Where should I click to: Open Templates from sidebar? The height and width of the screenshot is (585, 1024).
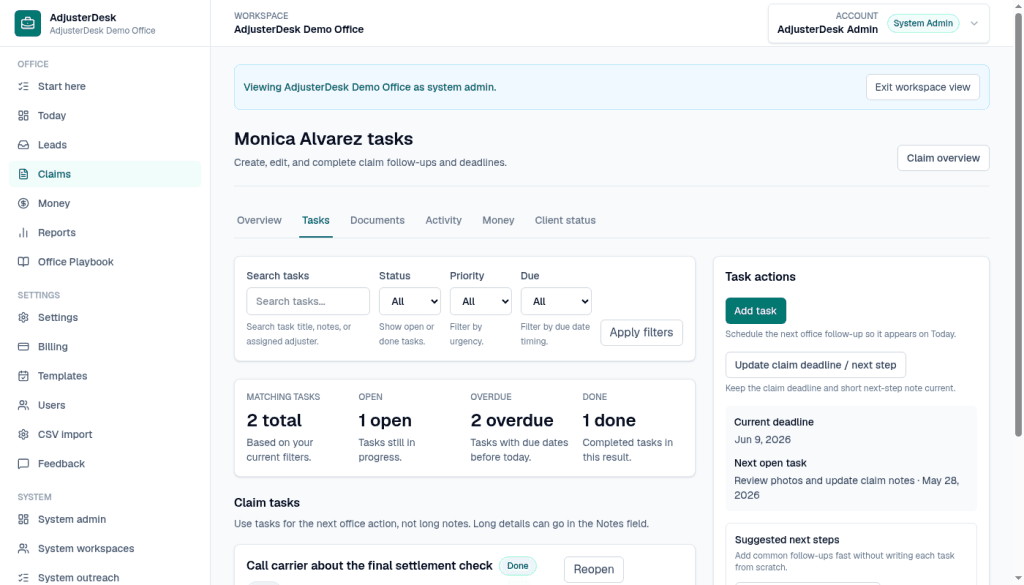104,376
